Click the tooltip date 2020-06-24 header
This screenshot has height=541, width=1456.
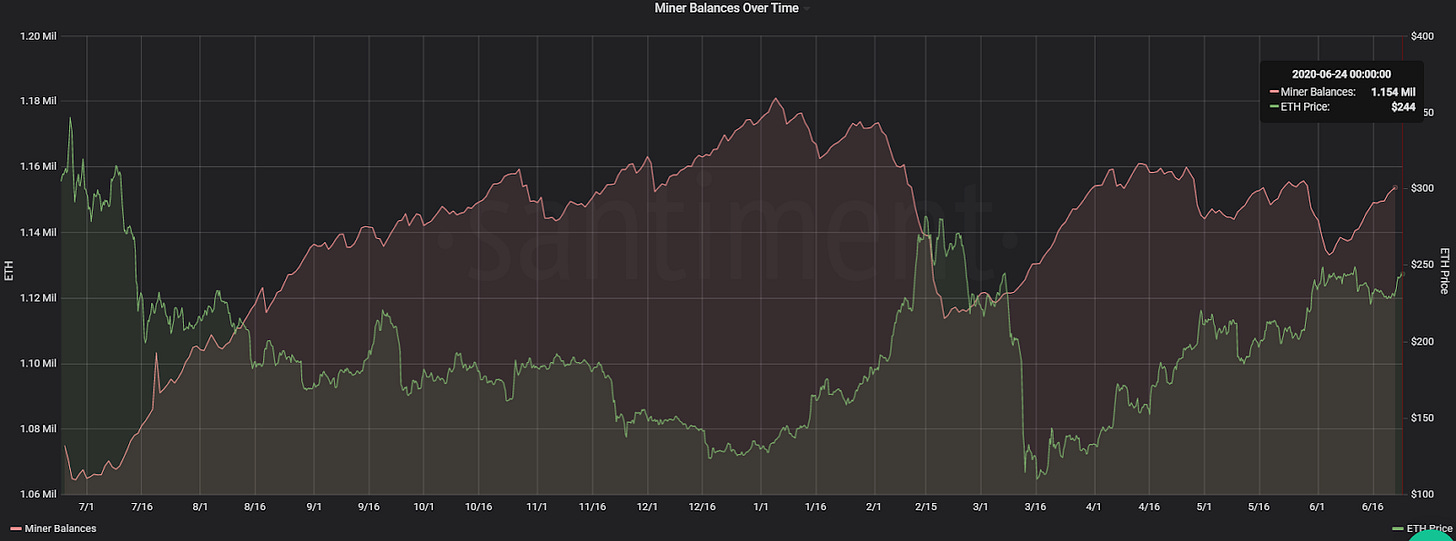pyautogui.click(x=1339, y=73)
